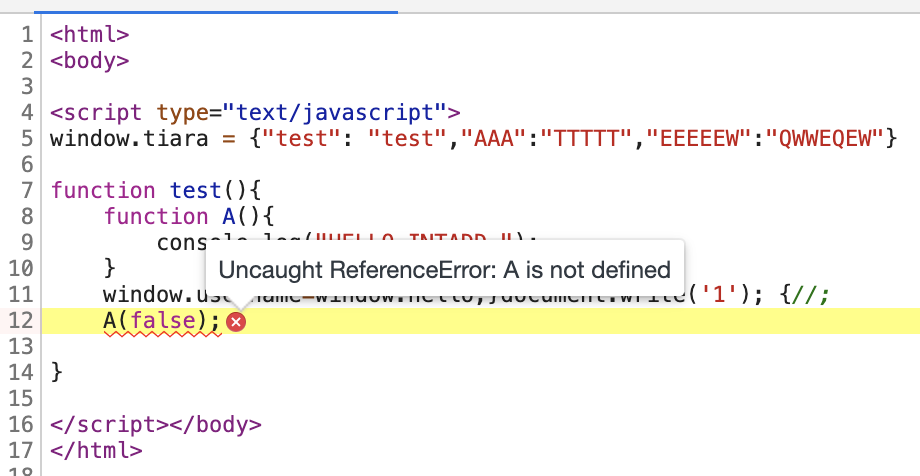Viewport: 920px width, 476px height.
Task: Click the <body> tag on line 2
Action: click(x=90, y=60)
